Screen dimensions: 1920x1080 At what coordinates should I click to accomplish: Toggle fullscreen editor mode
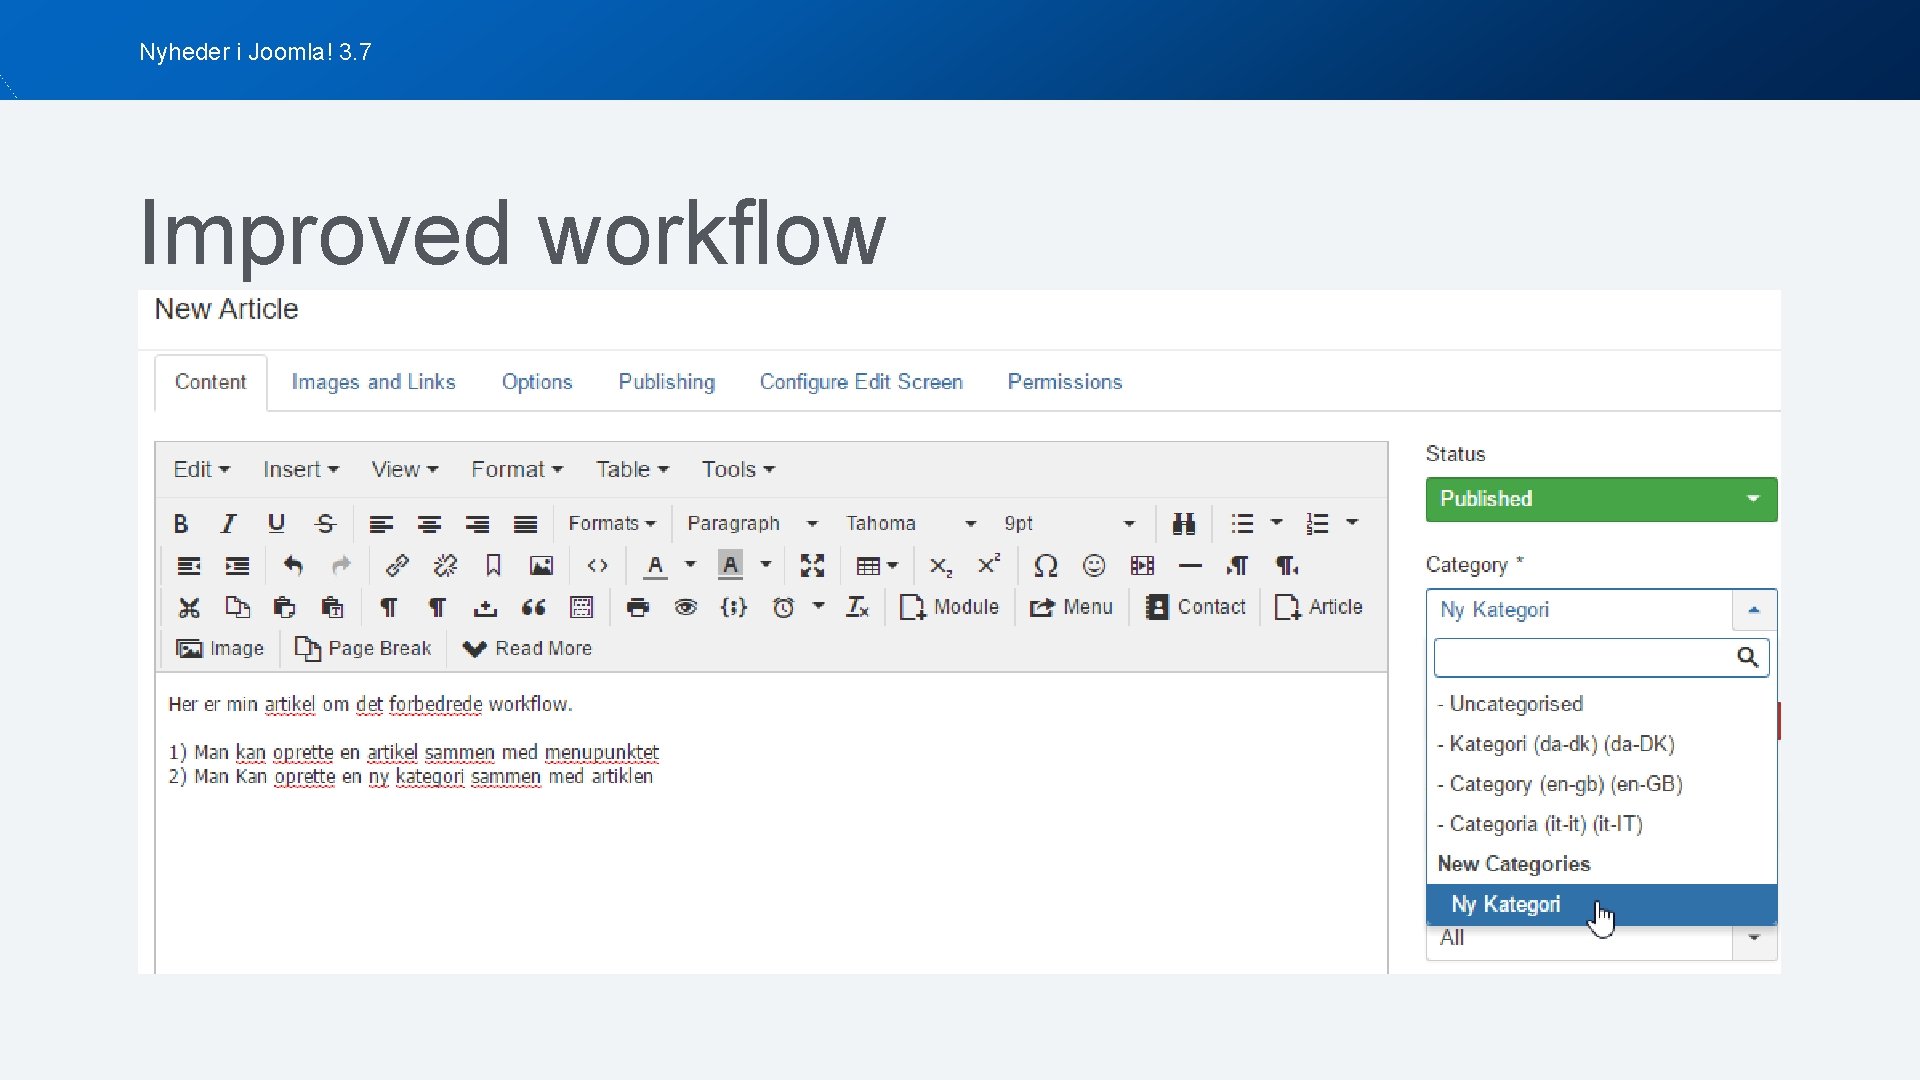pos(812,566)
